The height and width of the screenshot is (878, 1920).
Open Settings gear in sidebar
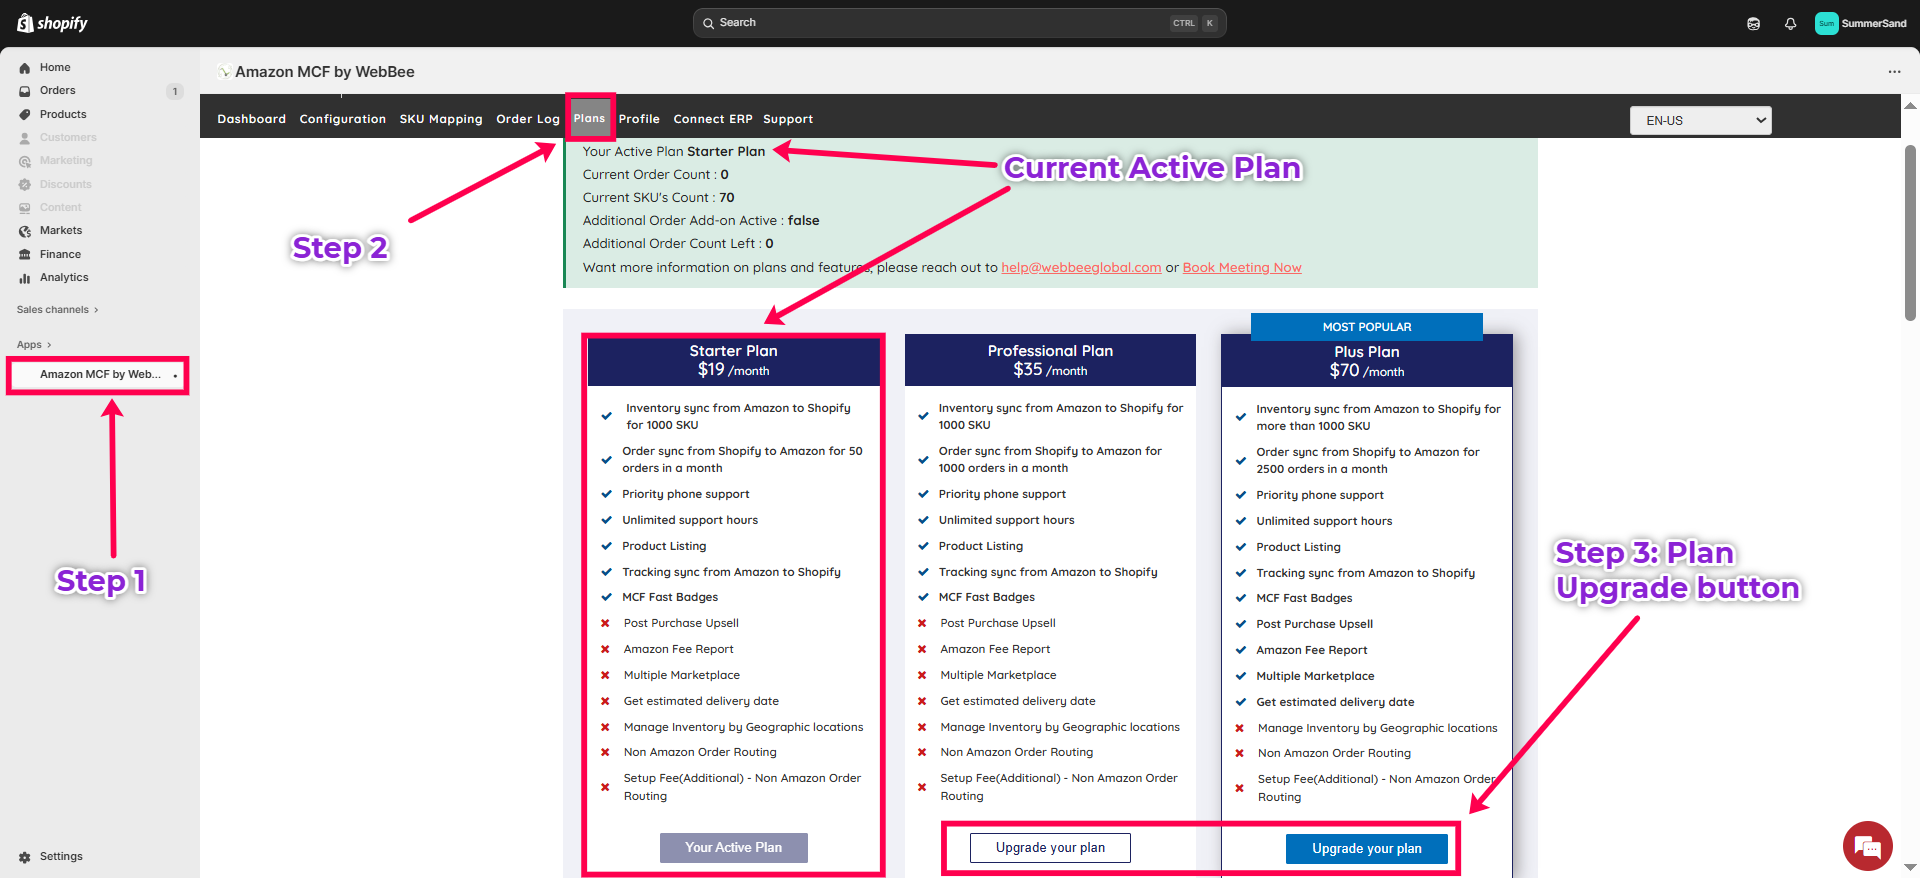coord(25,857)
